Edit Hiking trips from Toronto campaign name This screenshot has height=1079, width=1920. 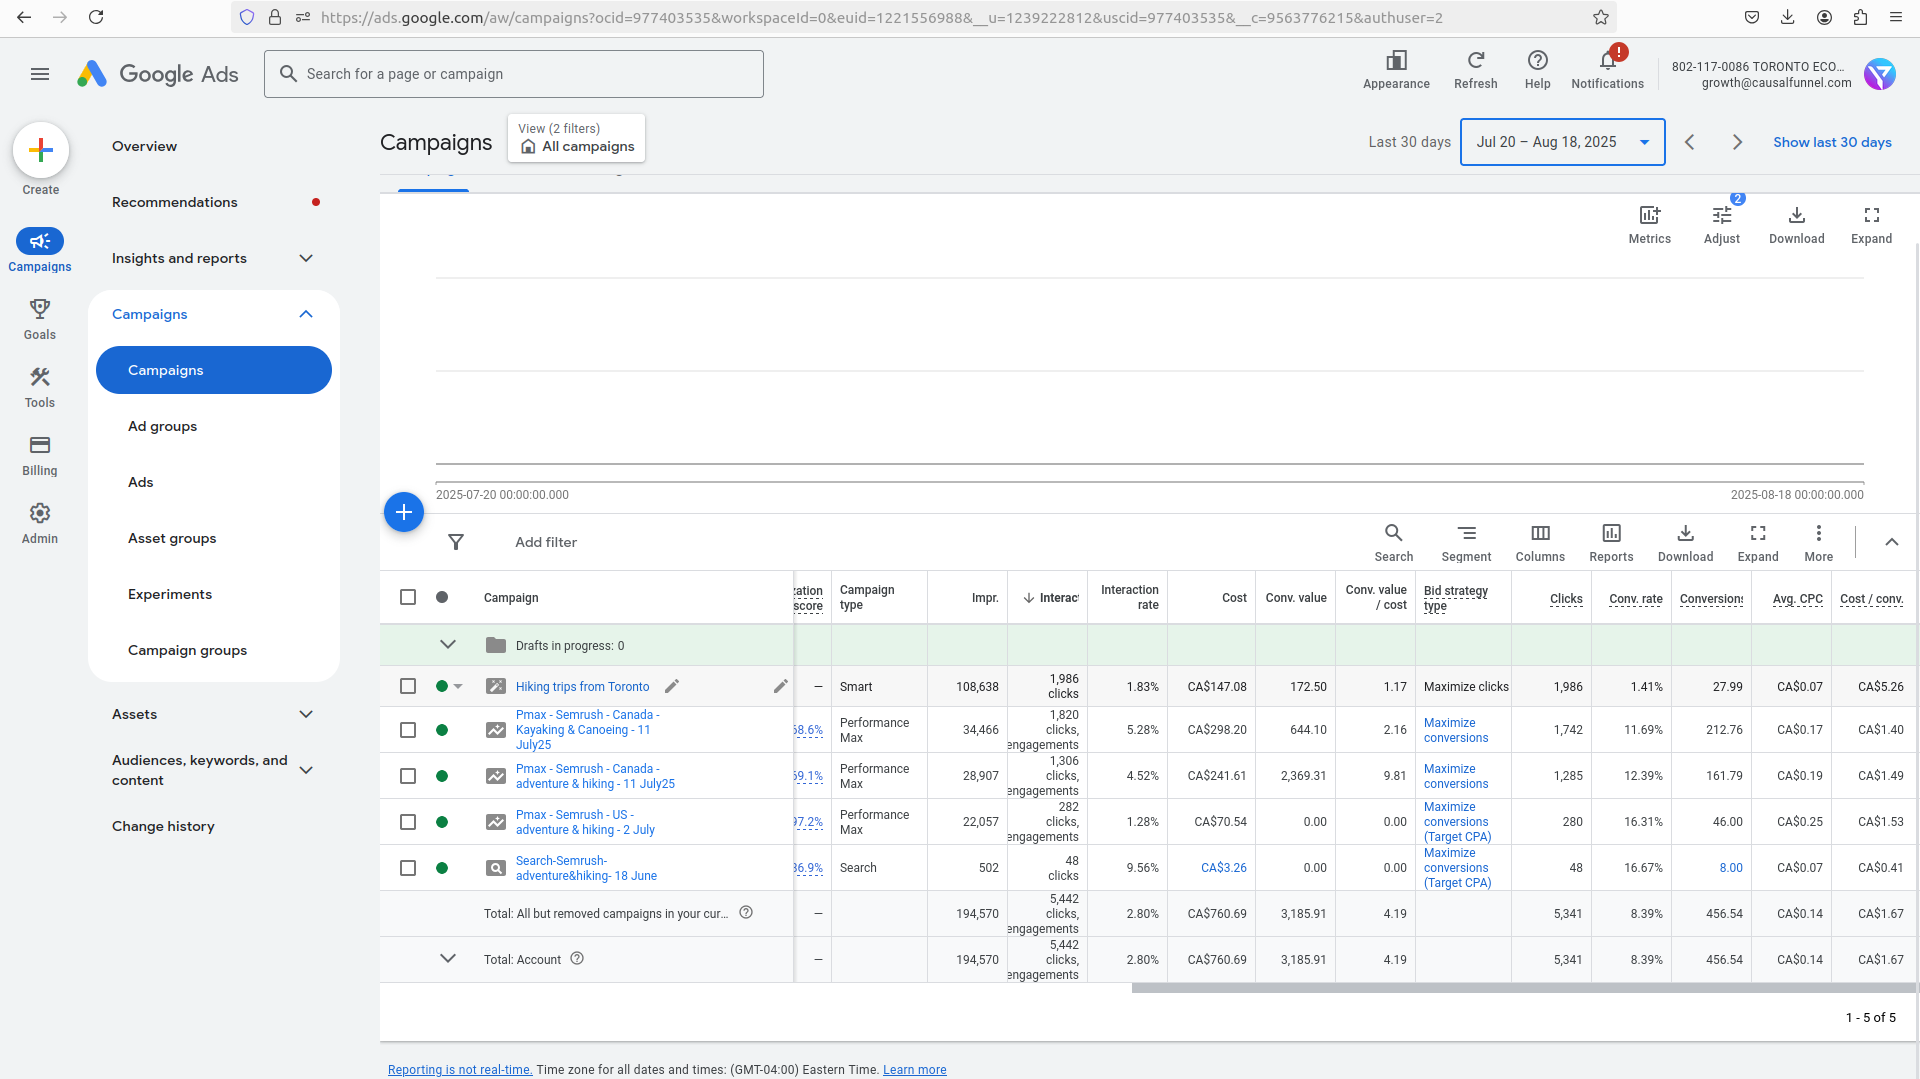click(x=672, y=686)
